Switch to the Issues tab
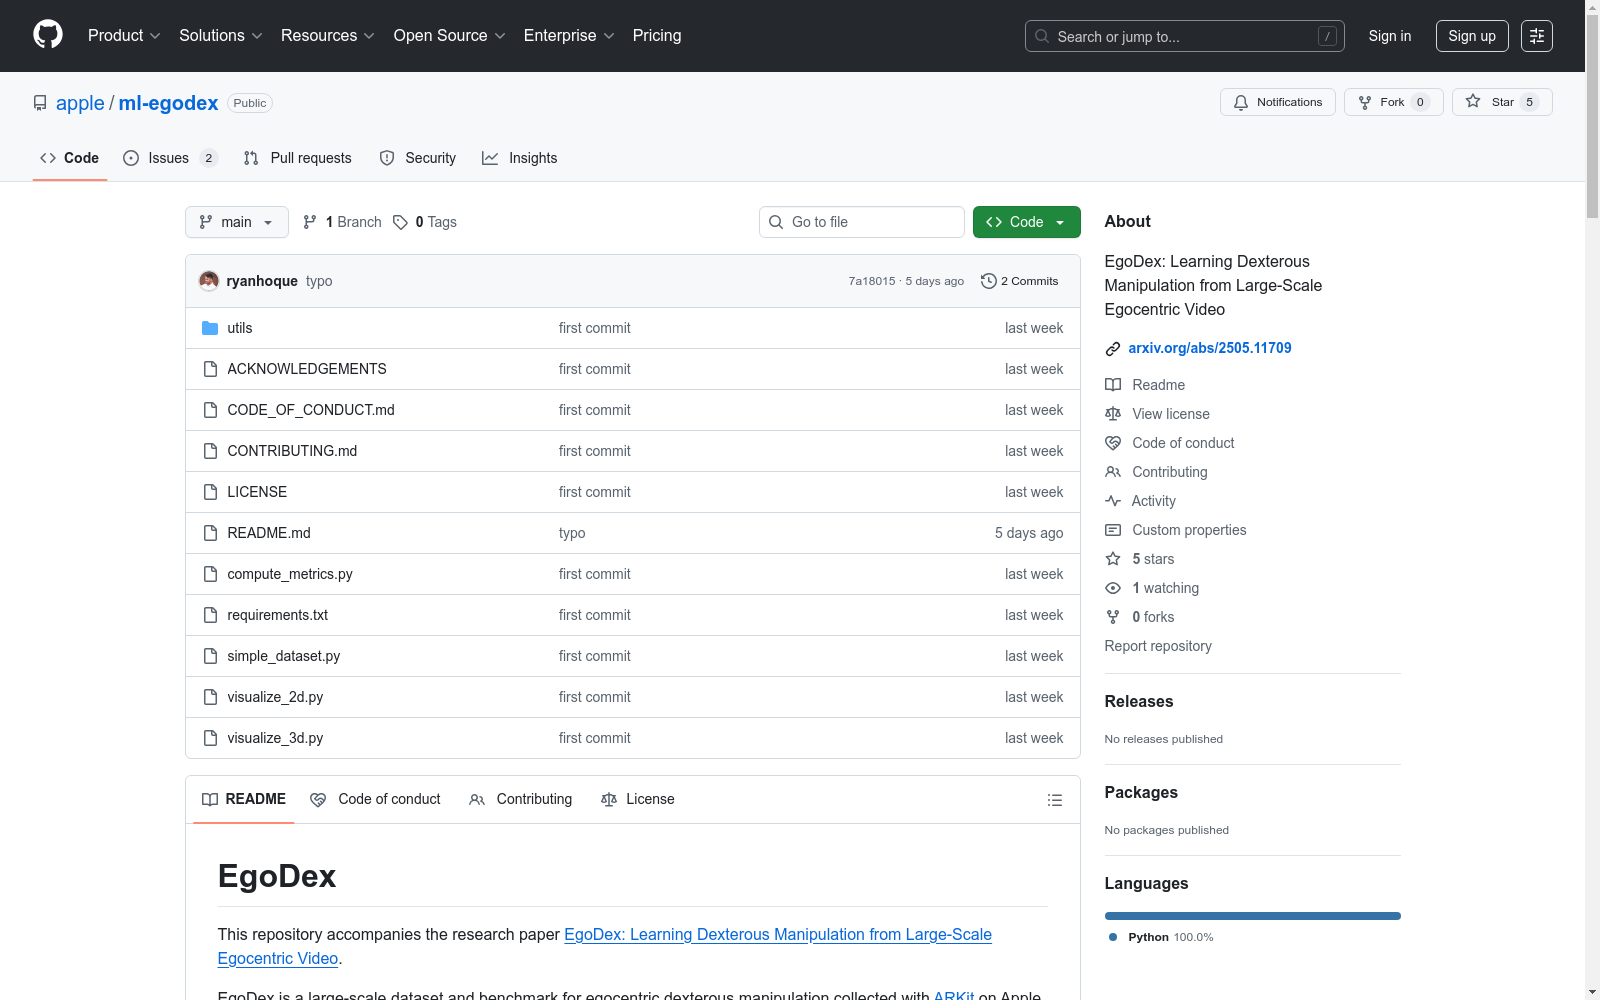 170,158
